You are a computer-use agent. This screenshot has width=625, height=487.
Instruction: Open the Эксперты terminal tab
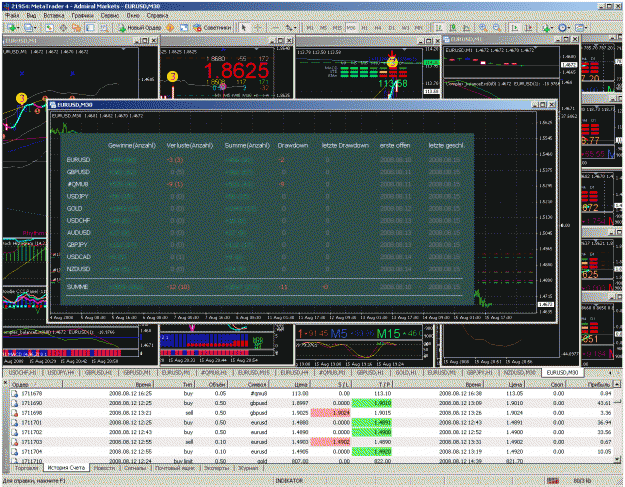[x=216, y=468]
